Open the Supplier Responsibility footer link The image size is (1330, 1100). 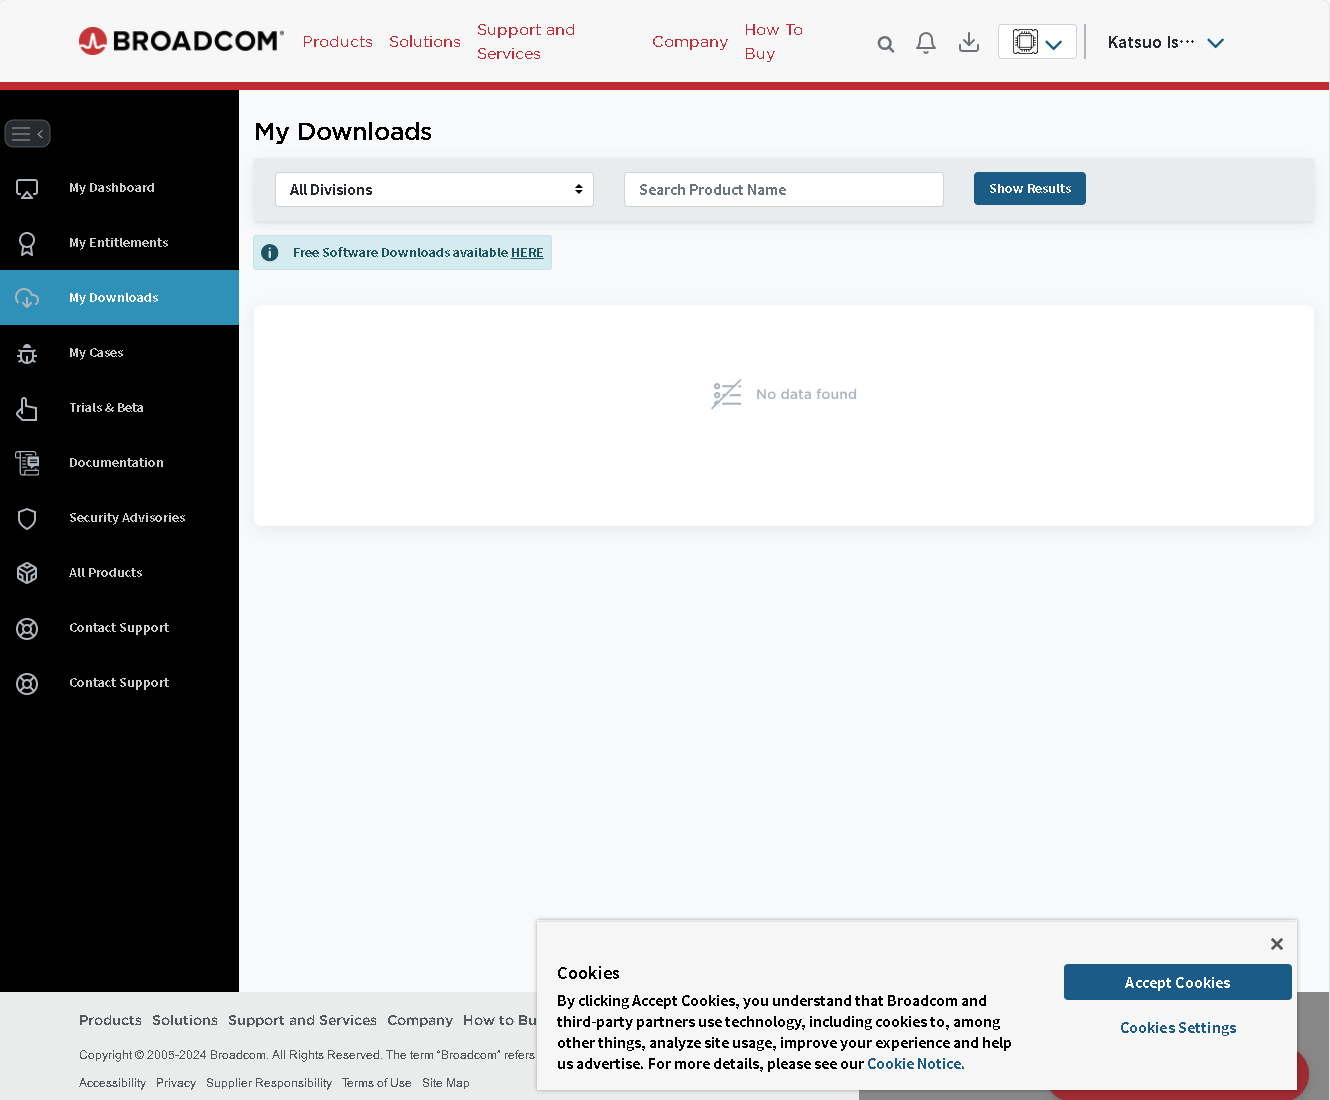[x=269, y=1083]
